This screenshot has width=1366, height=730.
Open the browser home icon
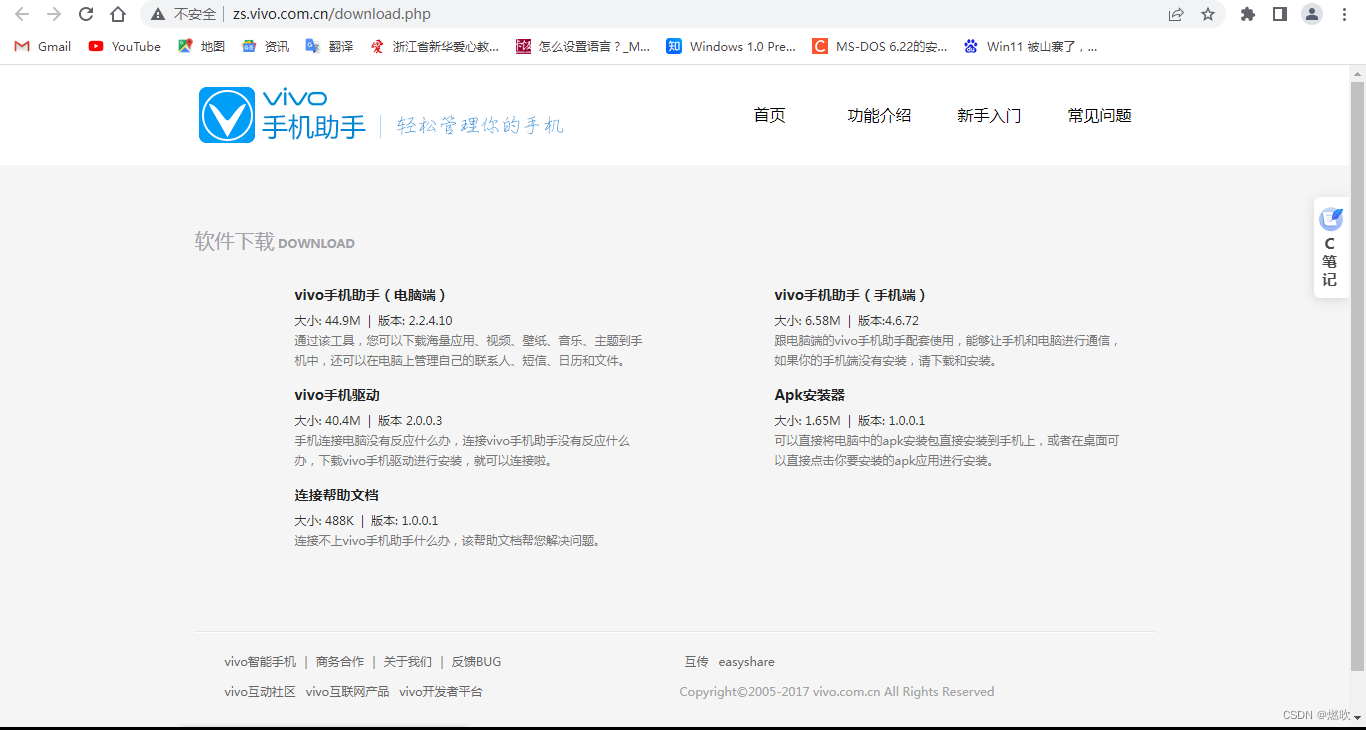(x=118, y=14)
